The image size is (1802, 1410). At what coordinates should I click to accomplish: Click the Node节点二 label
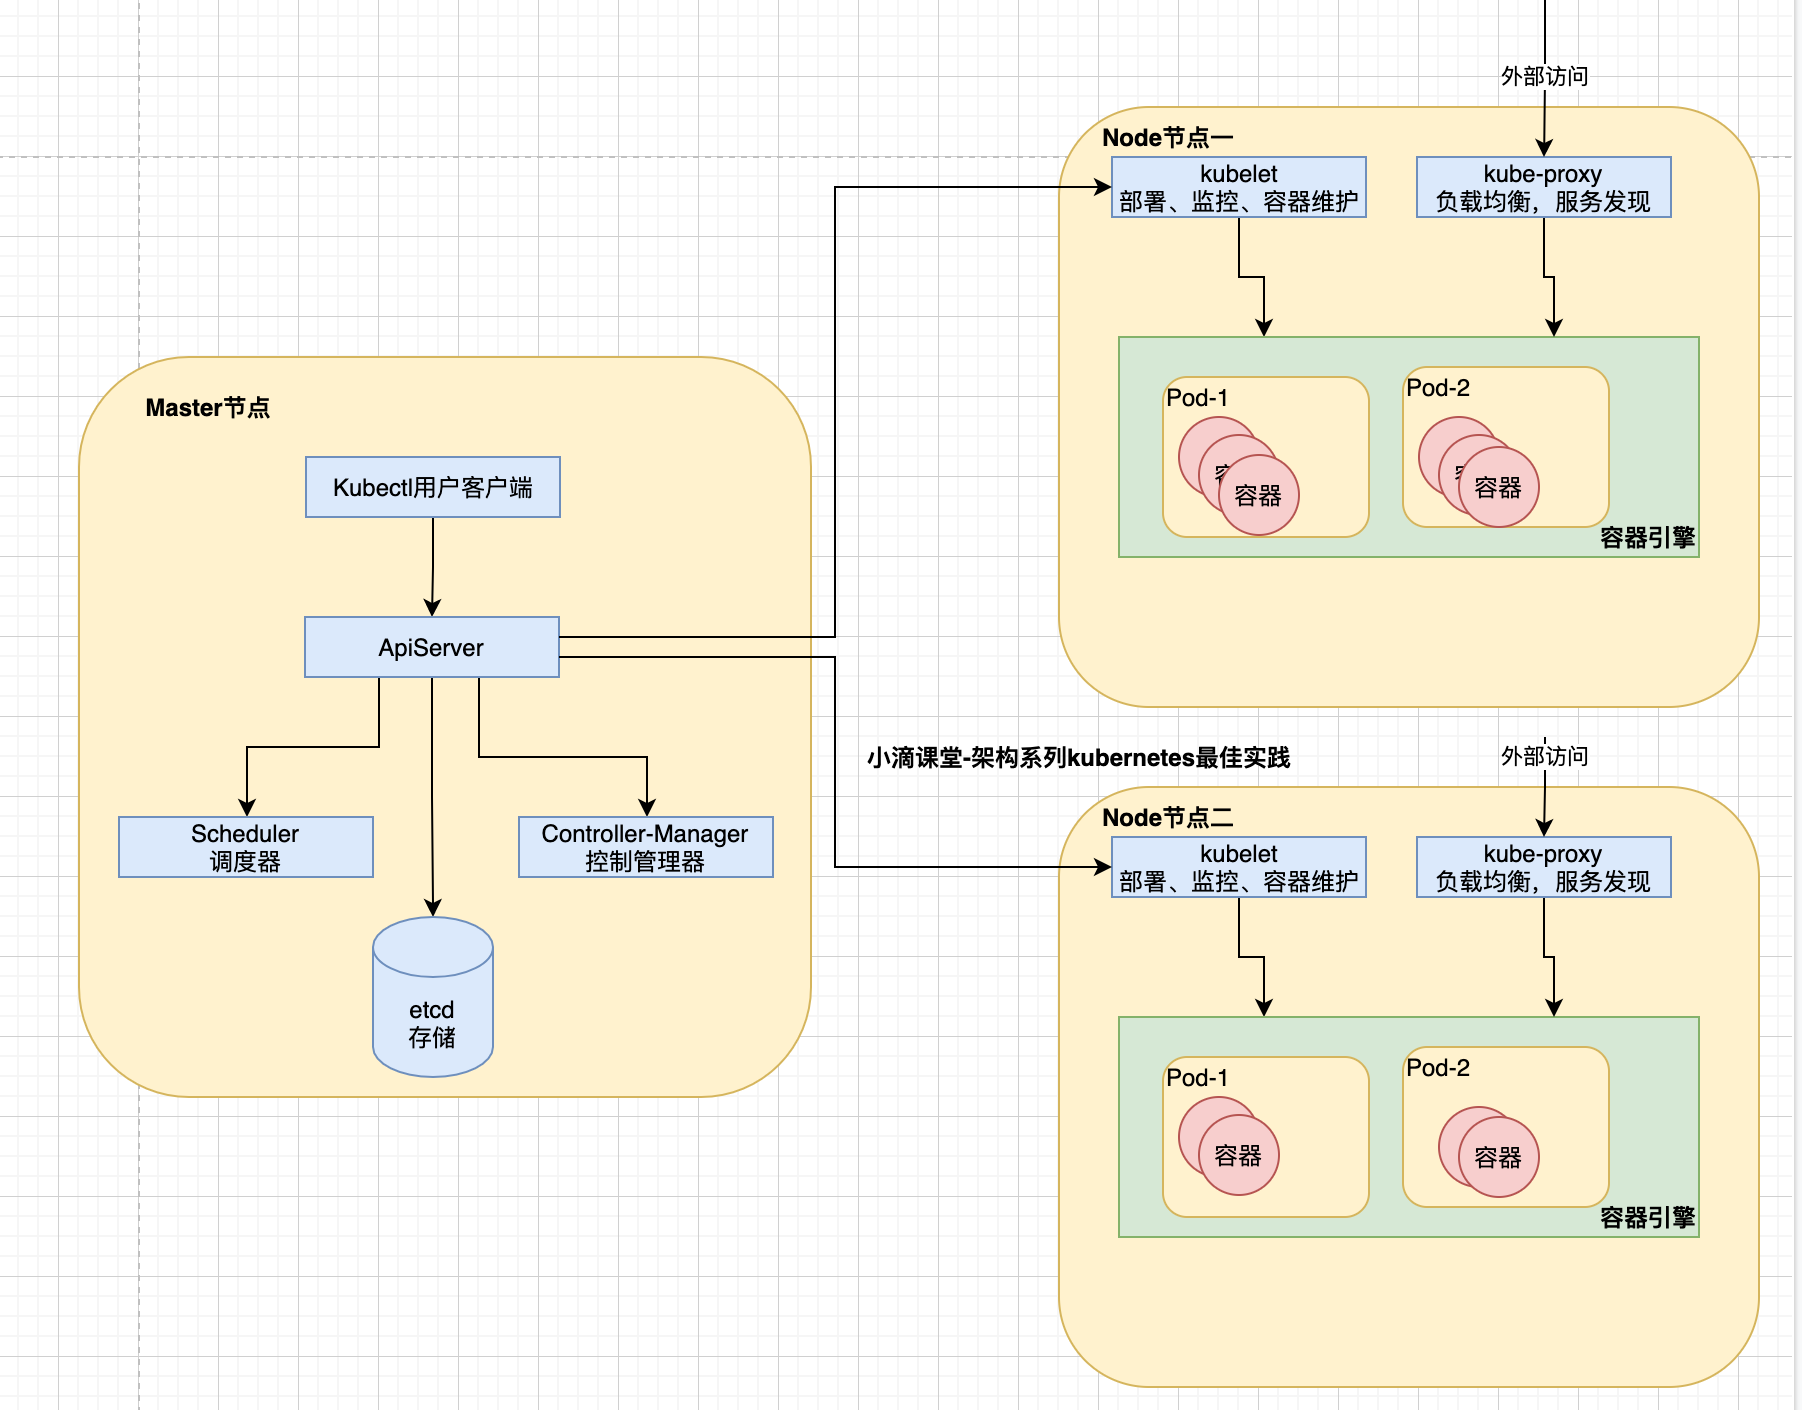1167,816
